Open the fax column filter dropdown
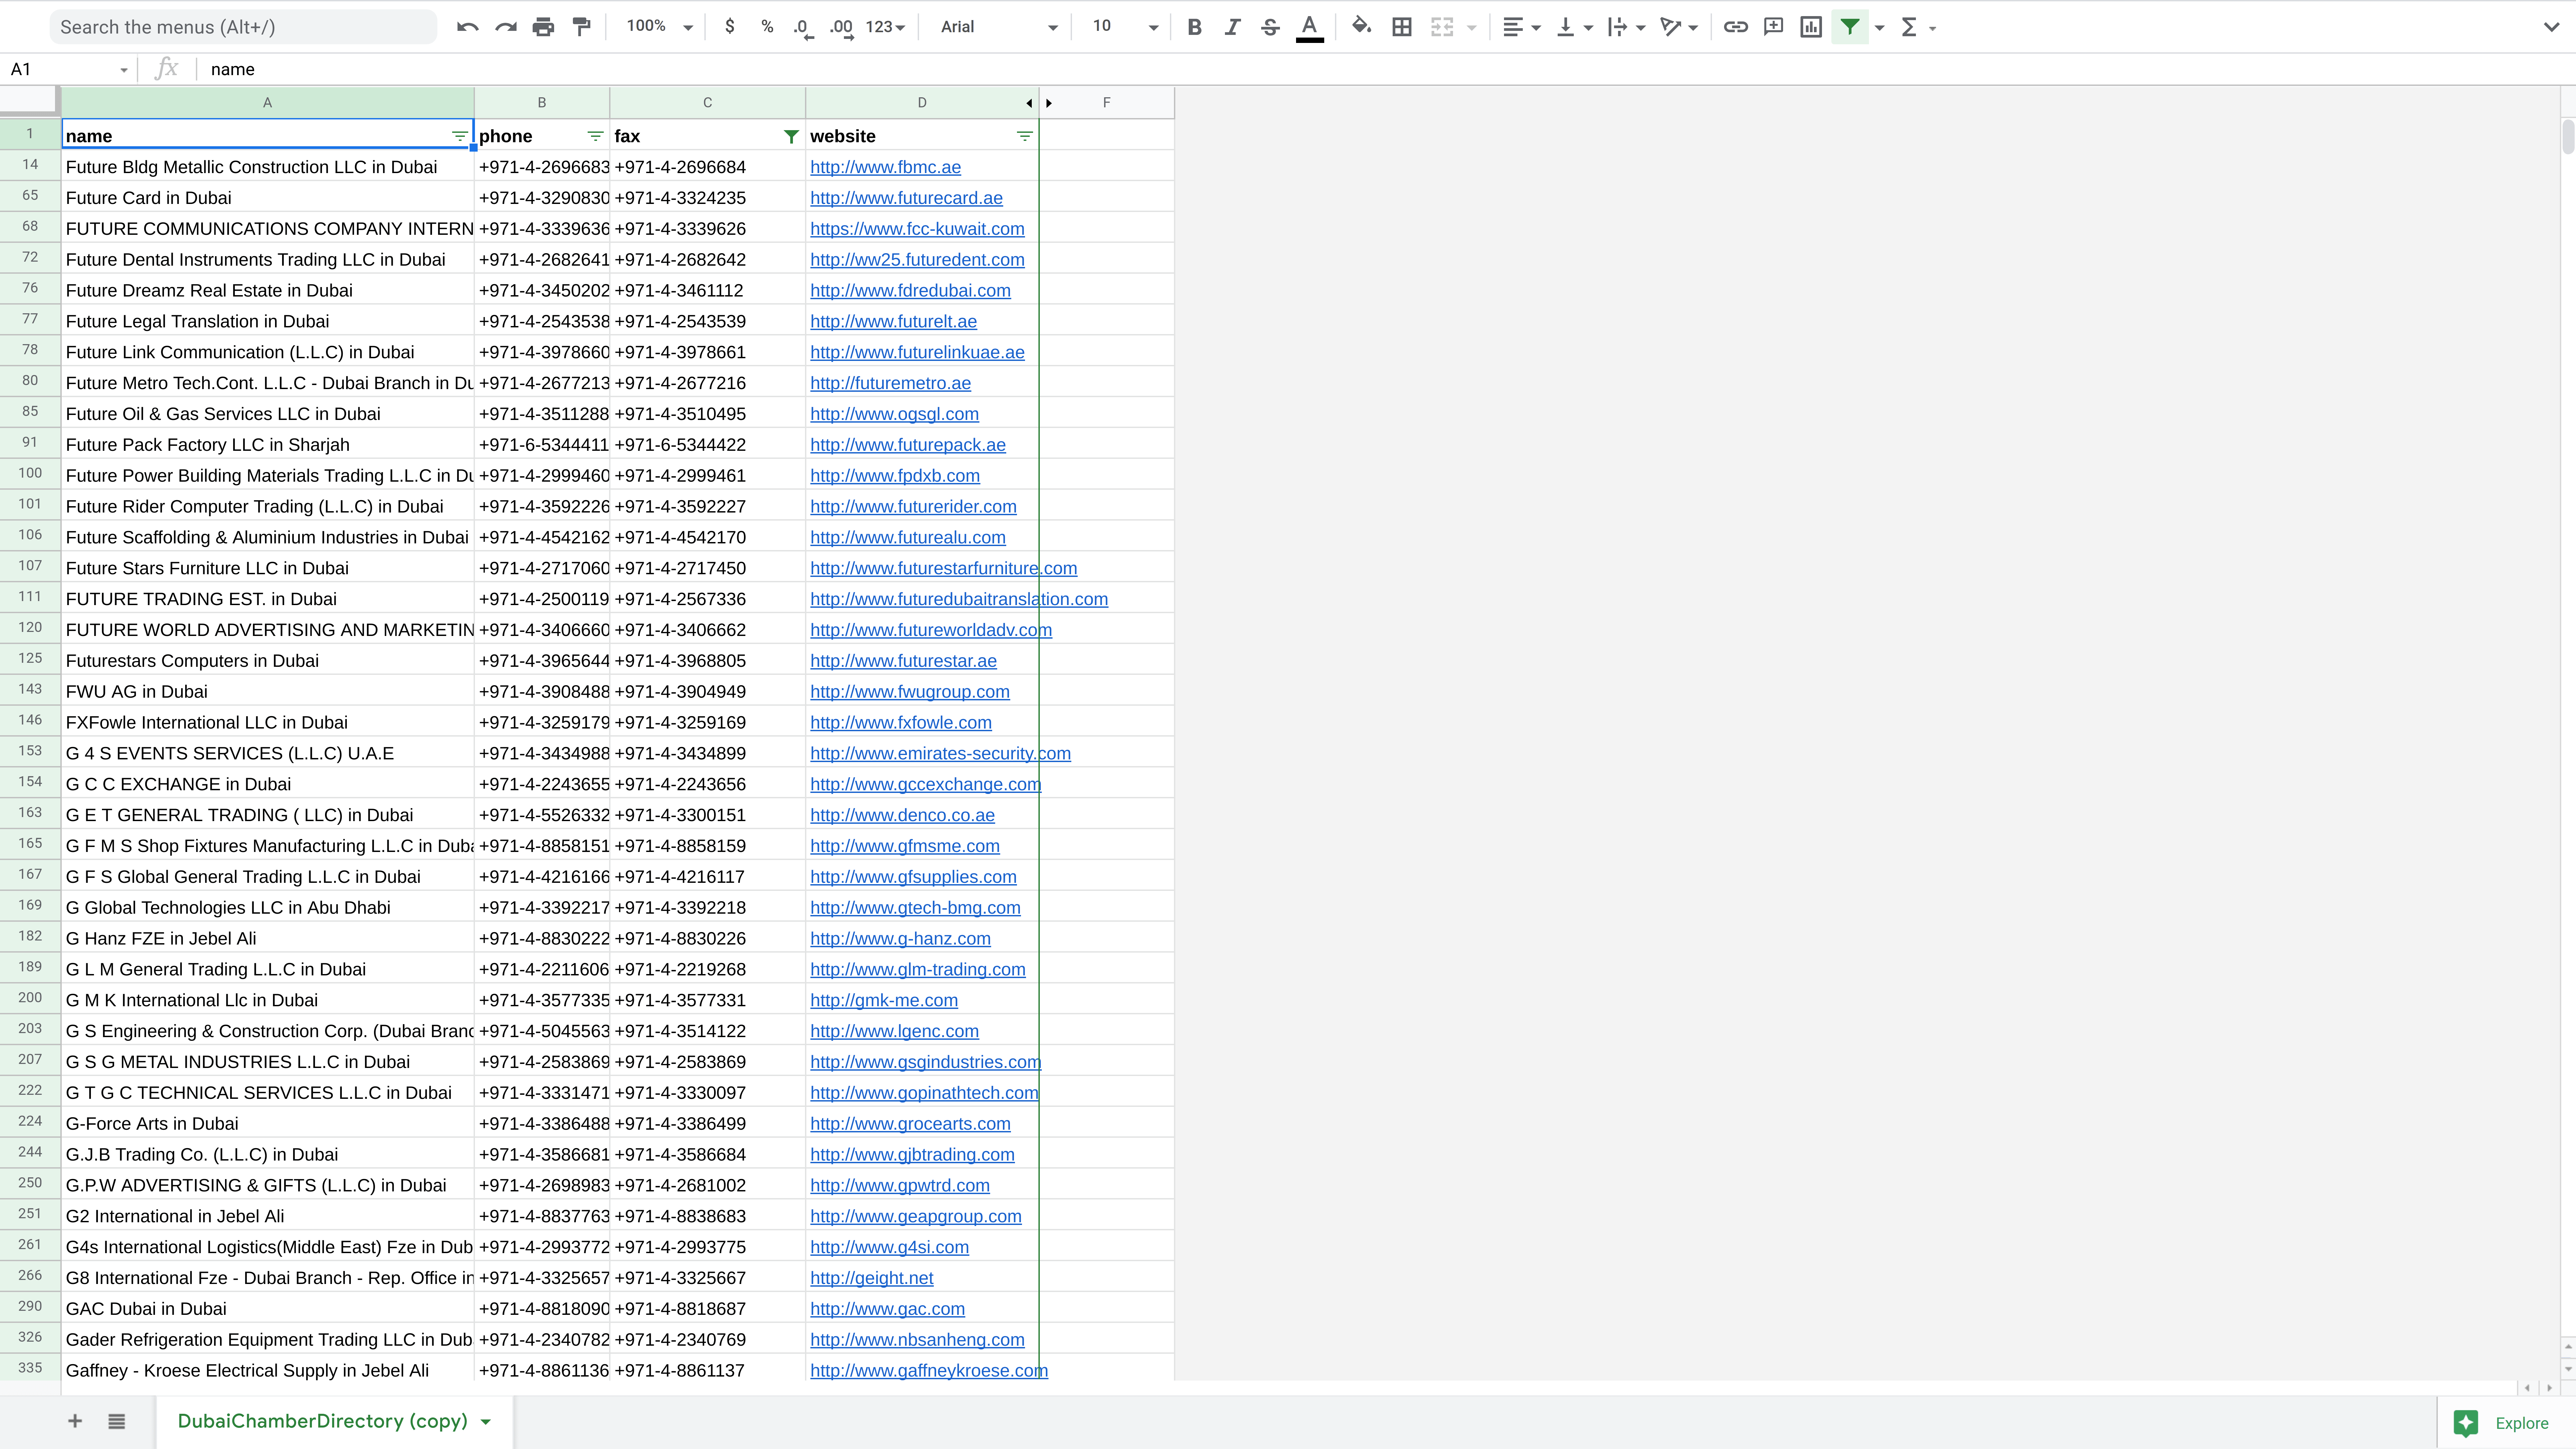Image resolution: width=2576 pixels, height=1449 pixels. pos(791,136)
